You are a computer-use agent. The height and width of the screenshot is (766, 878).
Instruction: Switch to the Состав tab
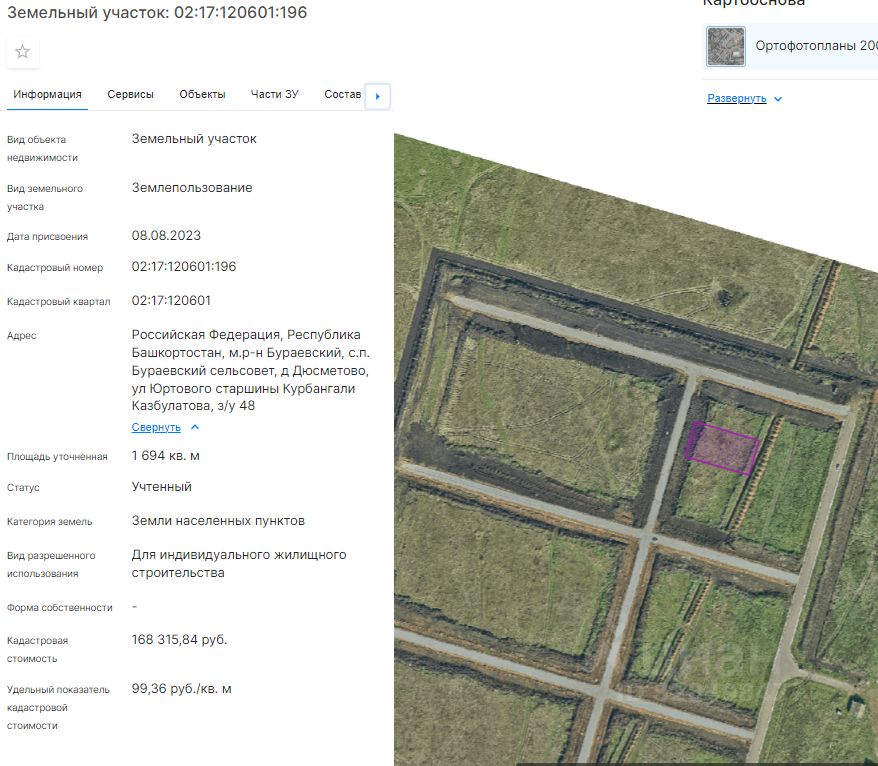(x=342, y=95)
